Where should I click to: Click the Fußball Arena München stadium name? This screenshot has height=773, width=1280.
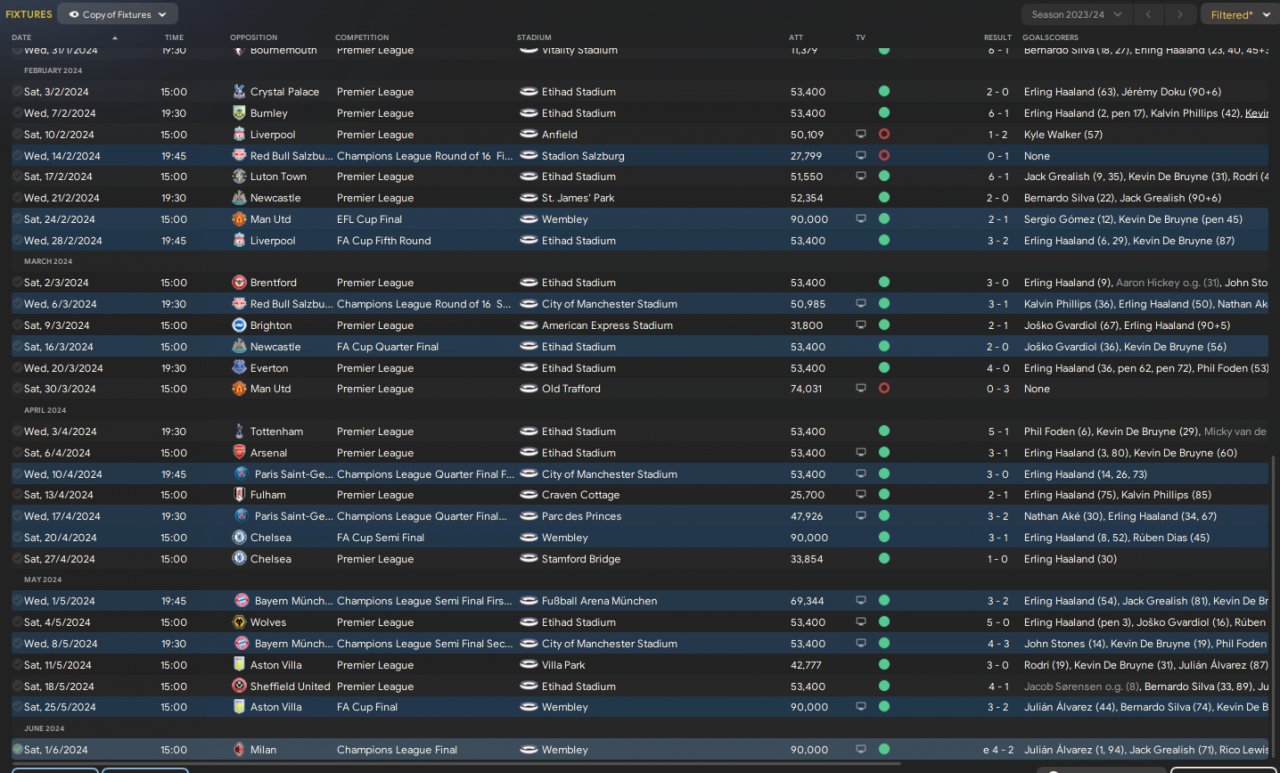[x=600, y=601]
